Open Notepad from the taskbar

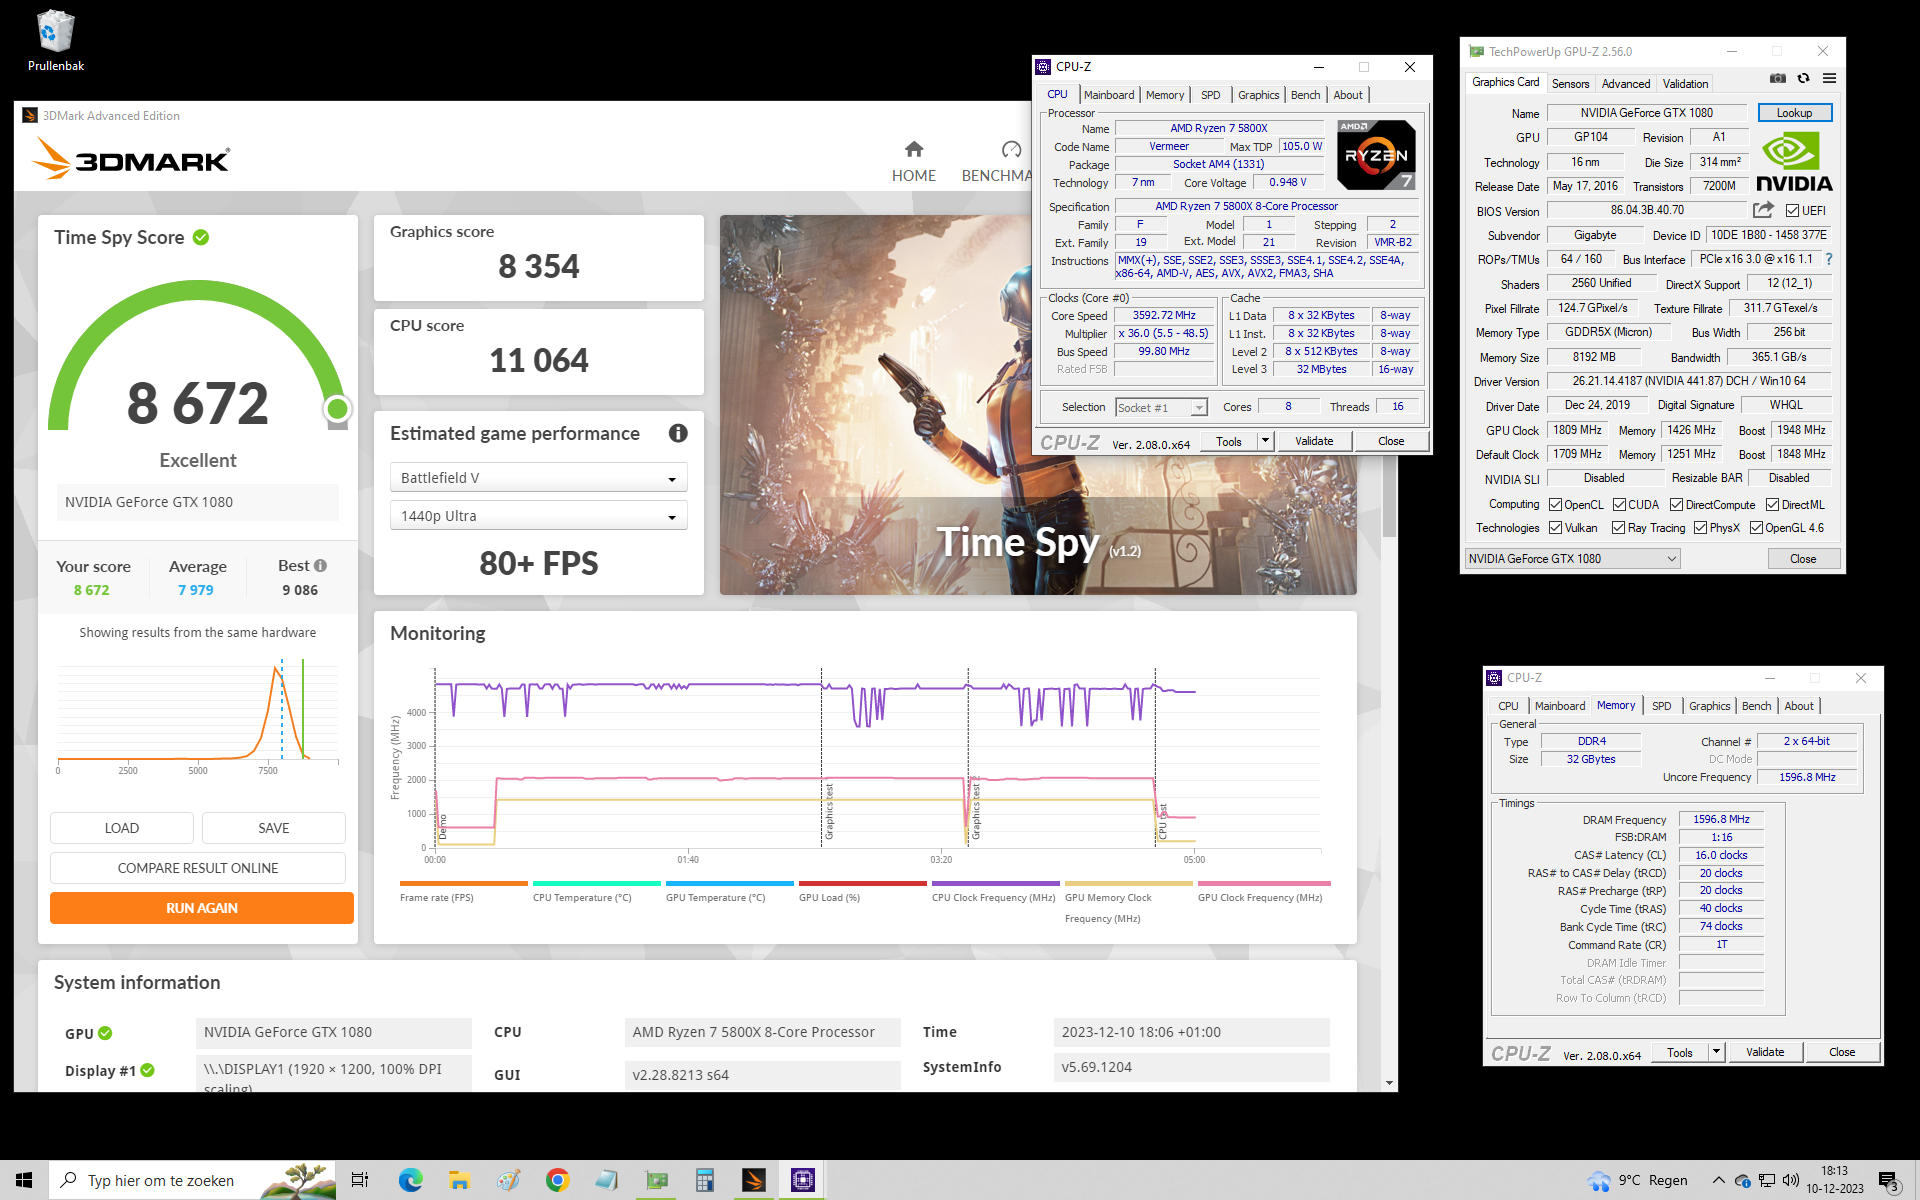(606, 1180)
